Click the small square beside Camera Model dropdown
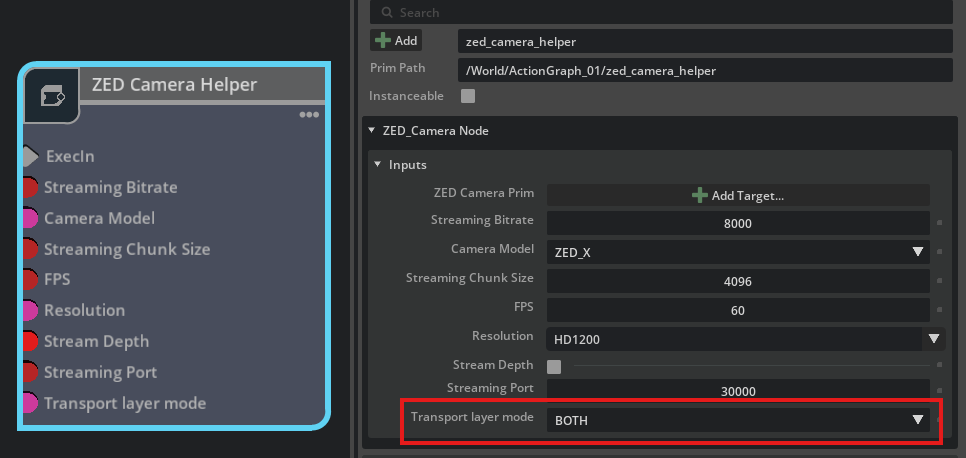The height and width of the screenshot is (458, 966). [940, 251]
